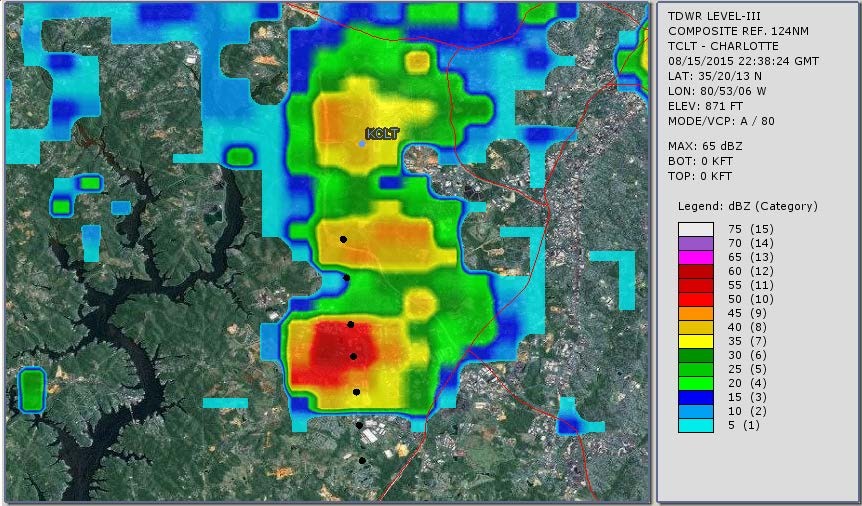Click the ELEV: 871 FT line
The image size is (862, 506).
pyautogui.click(x=707, y=106)
